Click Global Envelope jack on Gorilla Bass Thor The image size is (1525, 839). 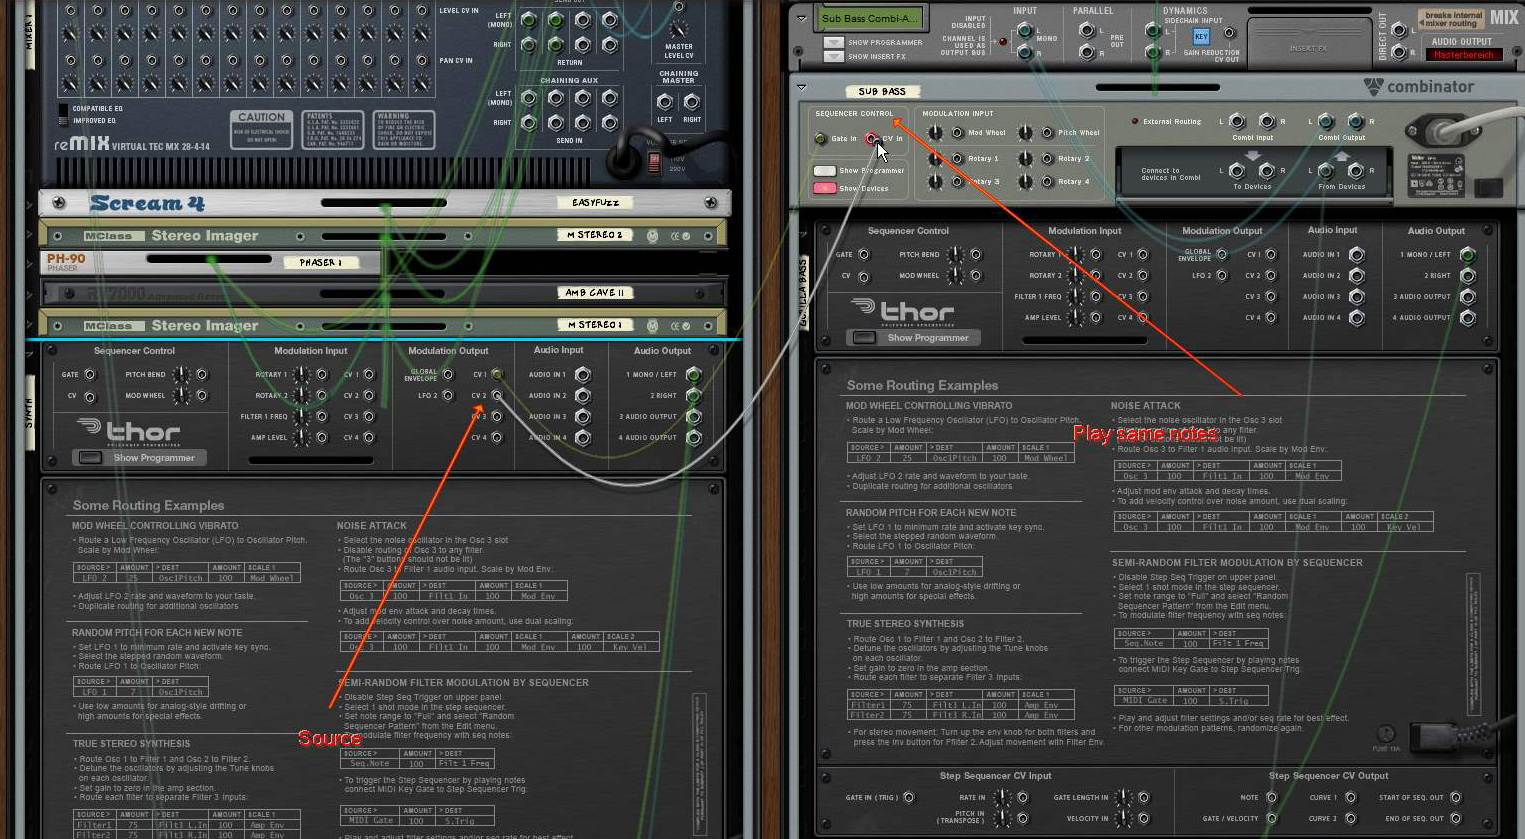tap(1222, 255)
